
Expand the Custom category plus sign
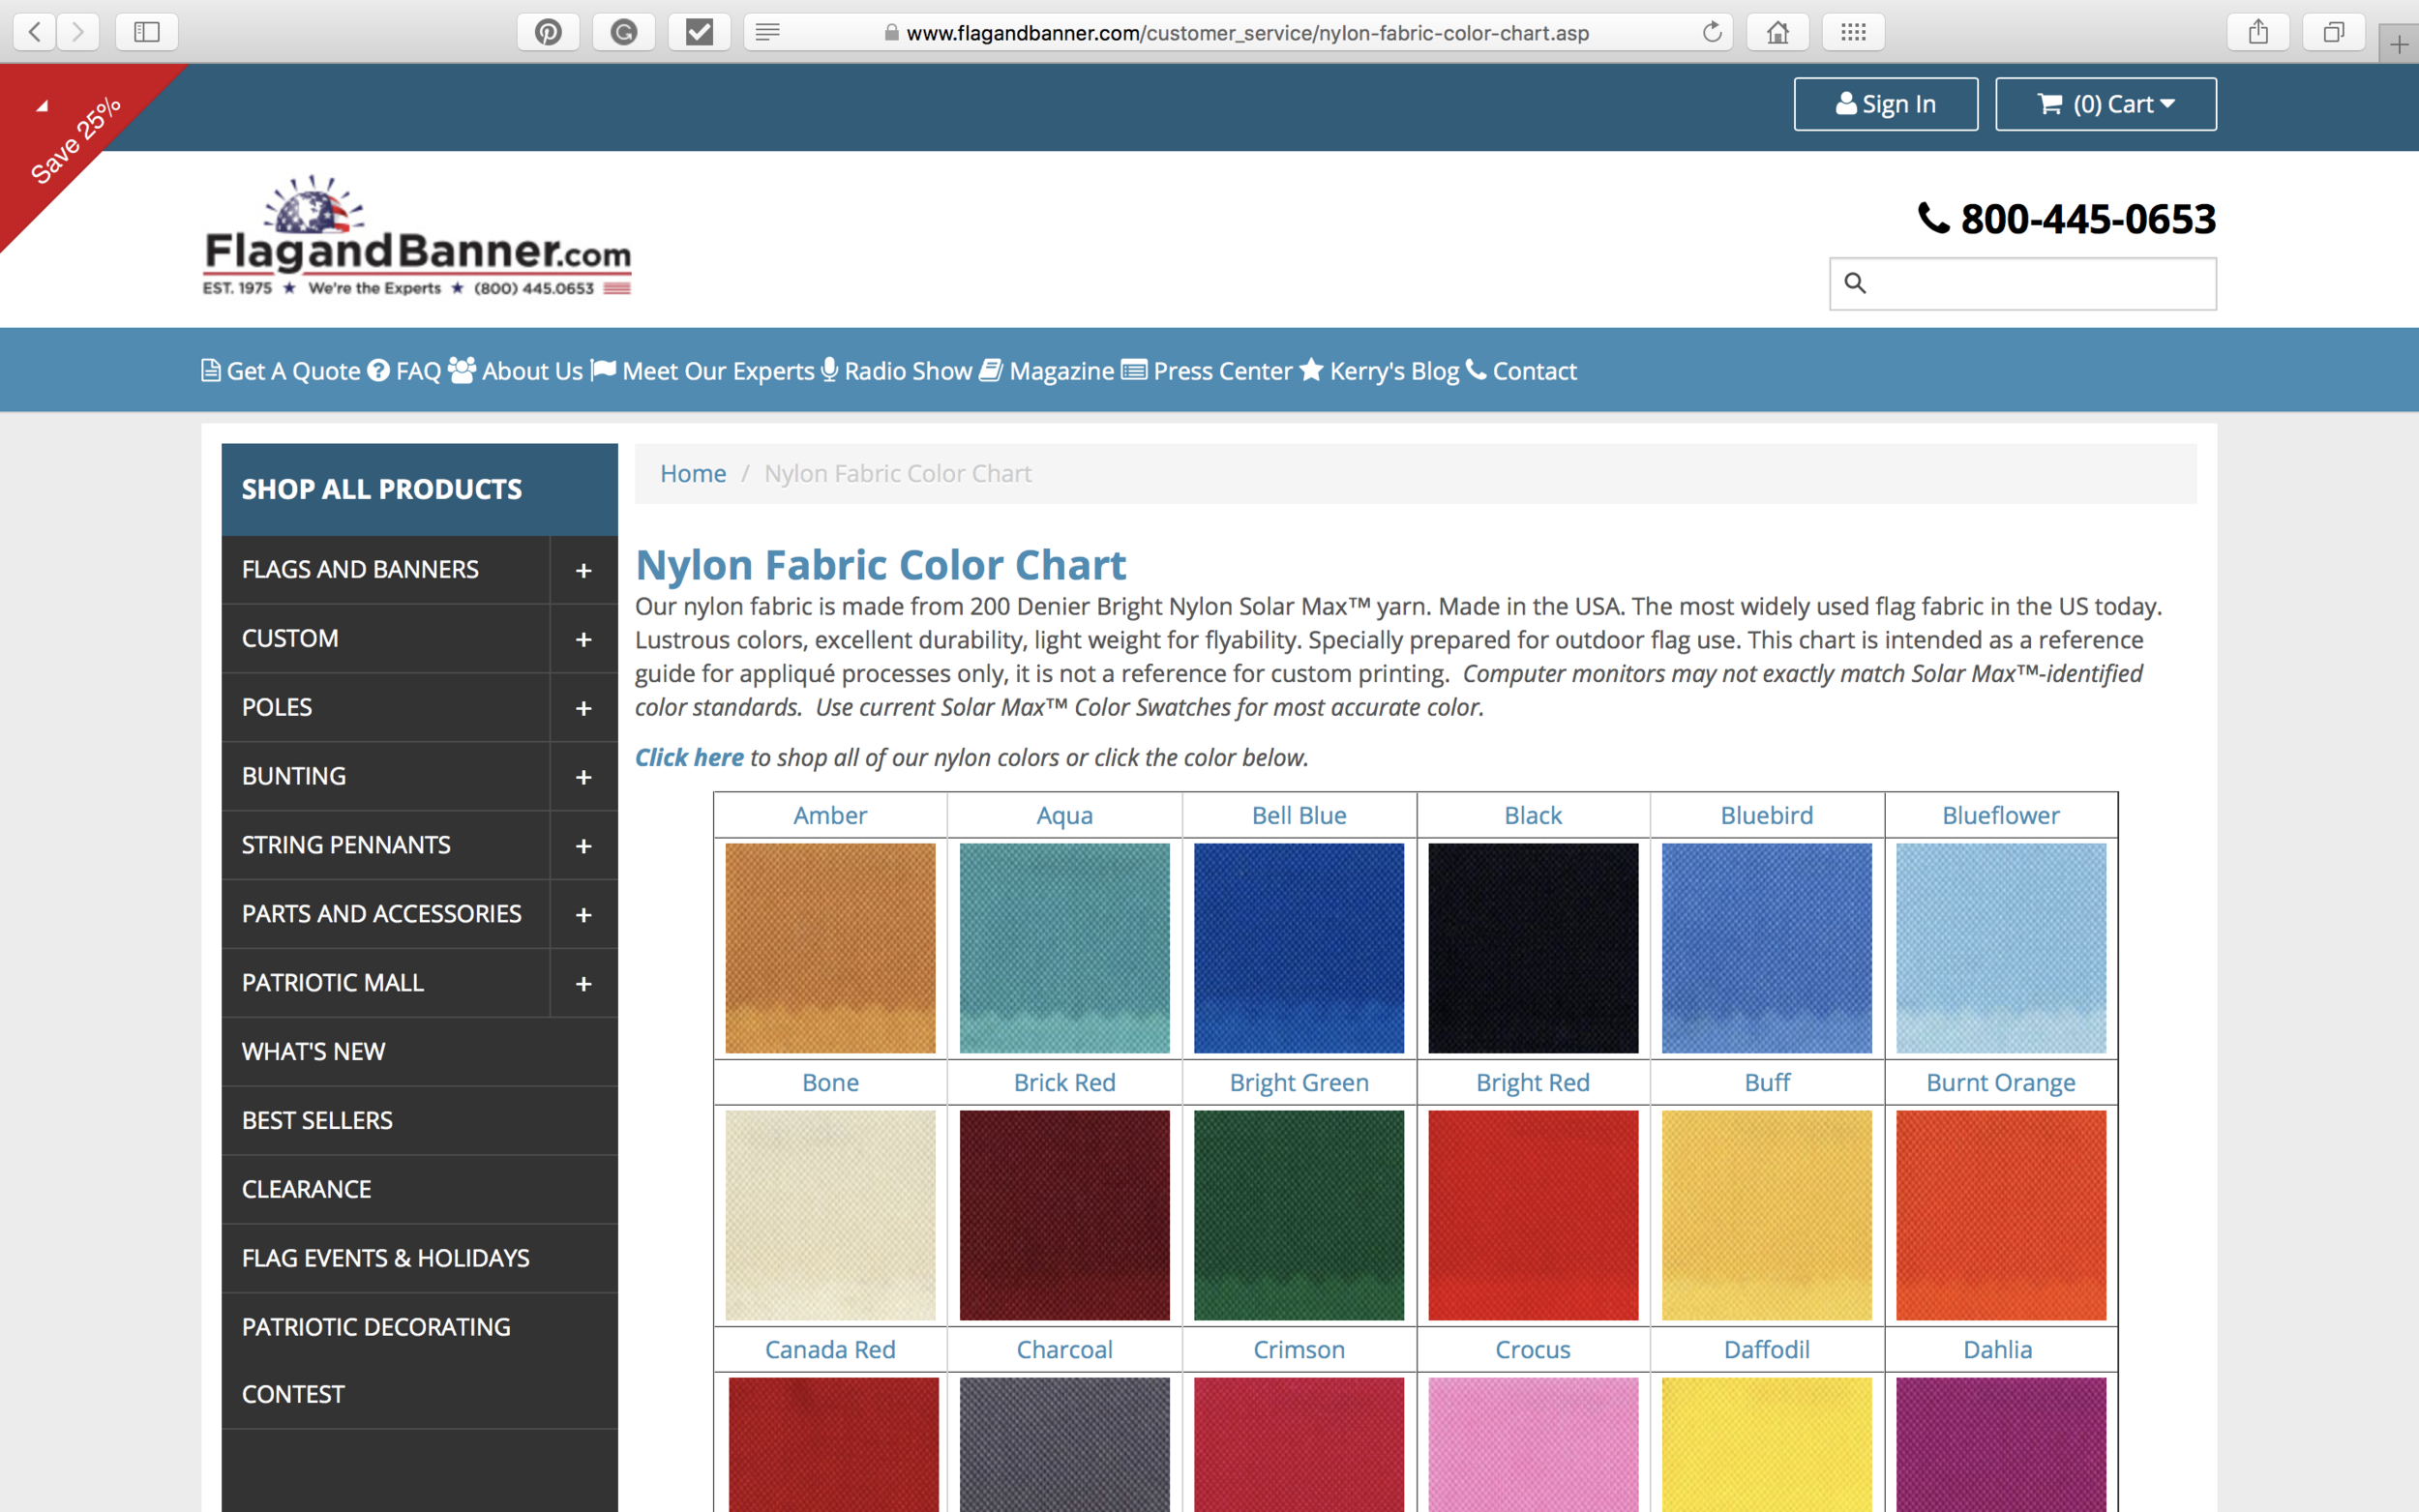[x=584, y=639]
